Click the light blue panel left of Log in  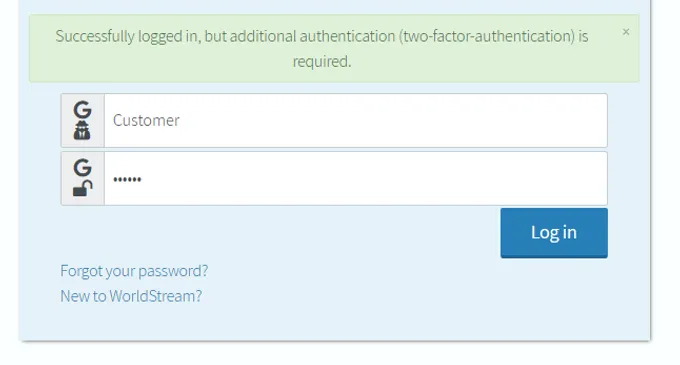click(278, 233)
